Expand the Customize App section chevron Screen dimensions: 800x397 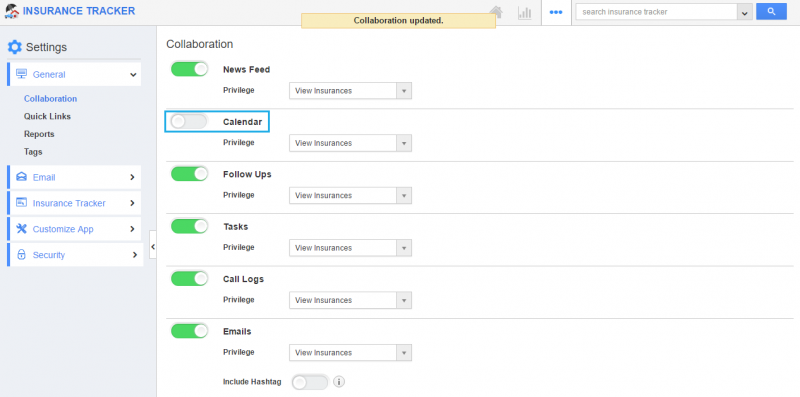click(x=132, y=229)
